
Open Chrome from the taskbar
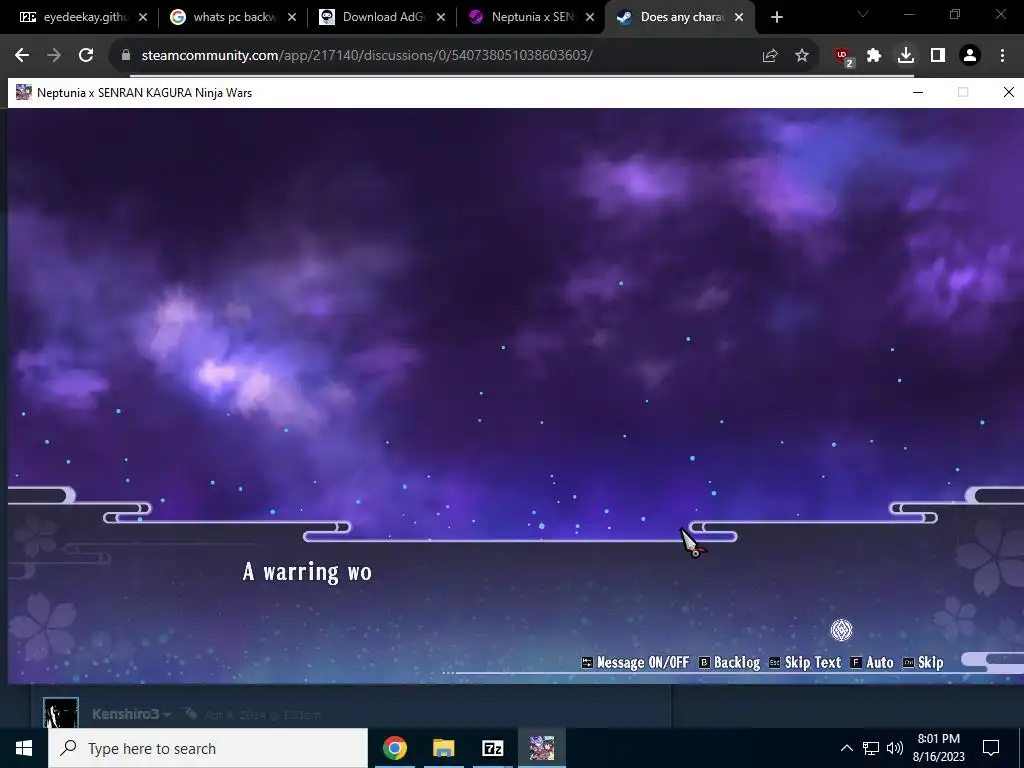(x=394, y=748)
